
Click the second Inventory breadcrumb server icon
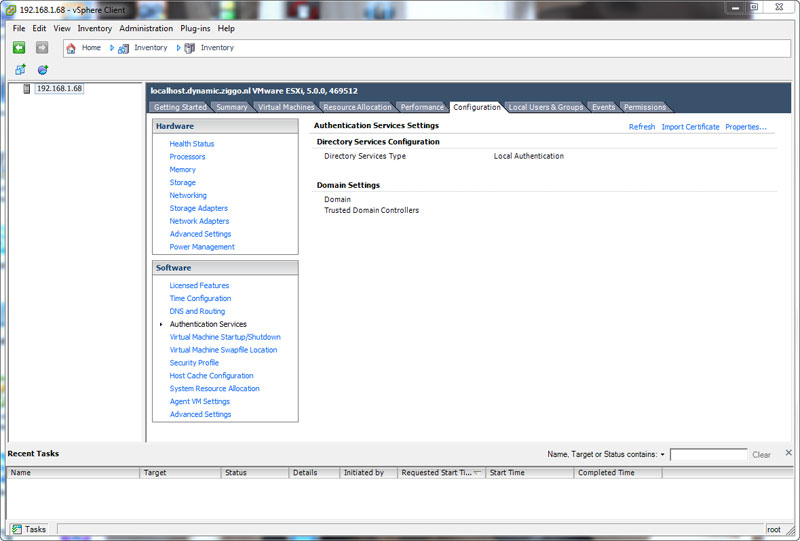[190, 48]
